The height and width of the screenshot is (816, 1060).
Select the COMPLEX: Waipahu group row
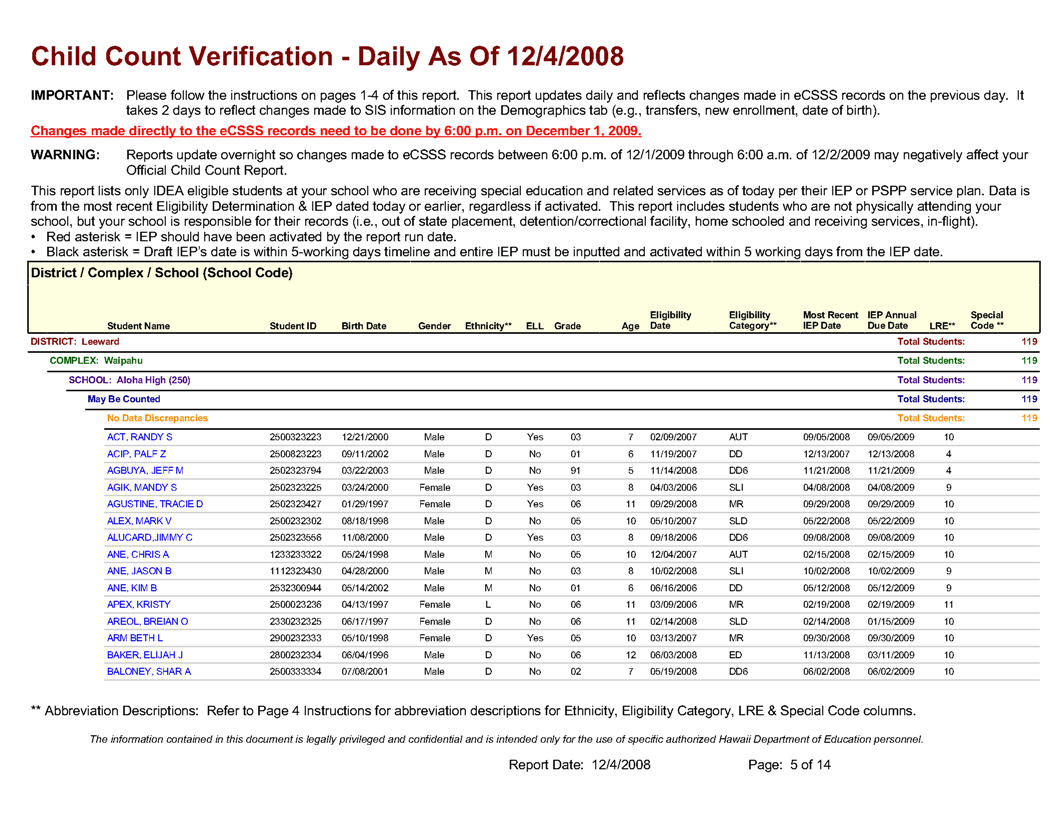[96, 360]
